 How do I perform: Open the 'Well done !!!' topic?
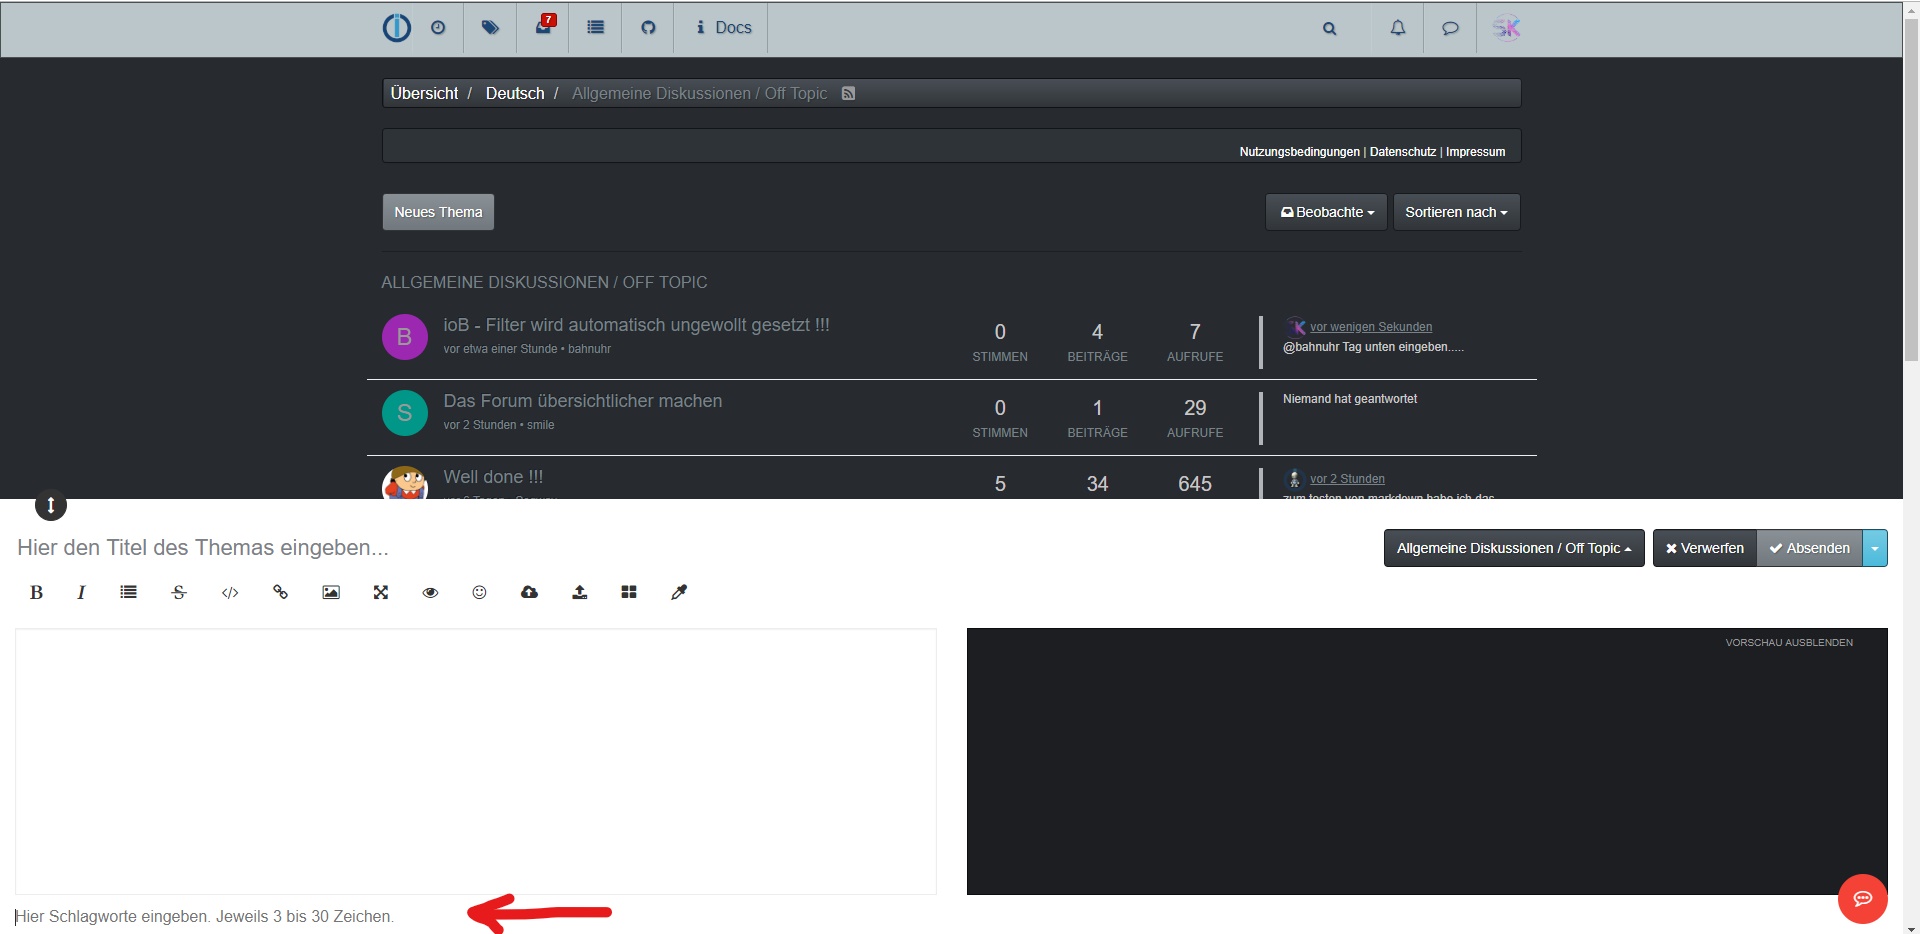pos(493,477)
